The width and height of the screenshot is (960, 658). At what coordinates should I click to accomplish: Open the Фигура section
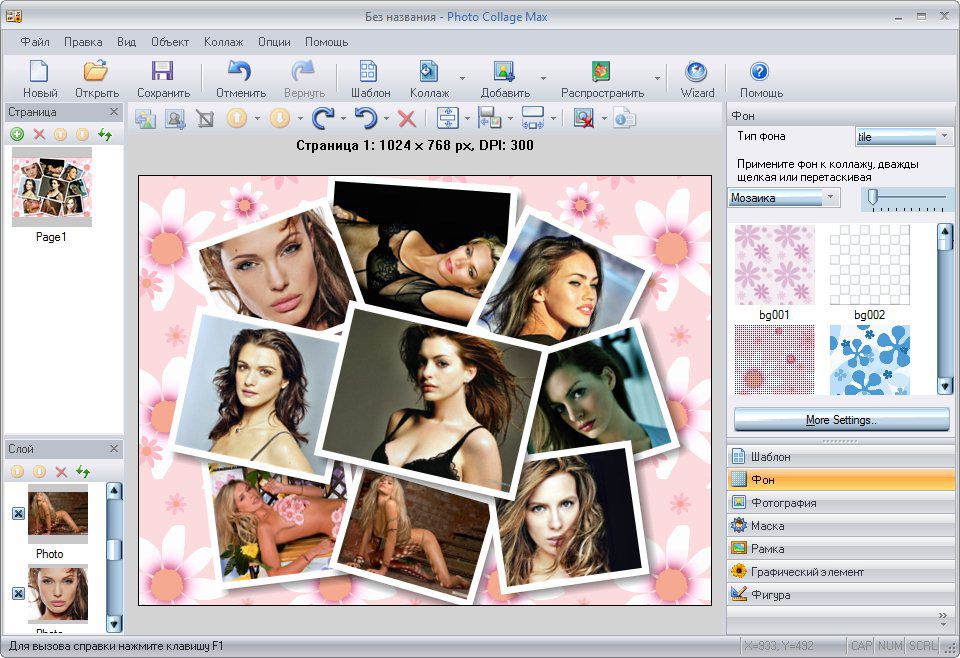(841, 594)
